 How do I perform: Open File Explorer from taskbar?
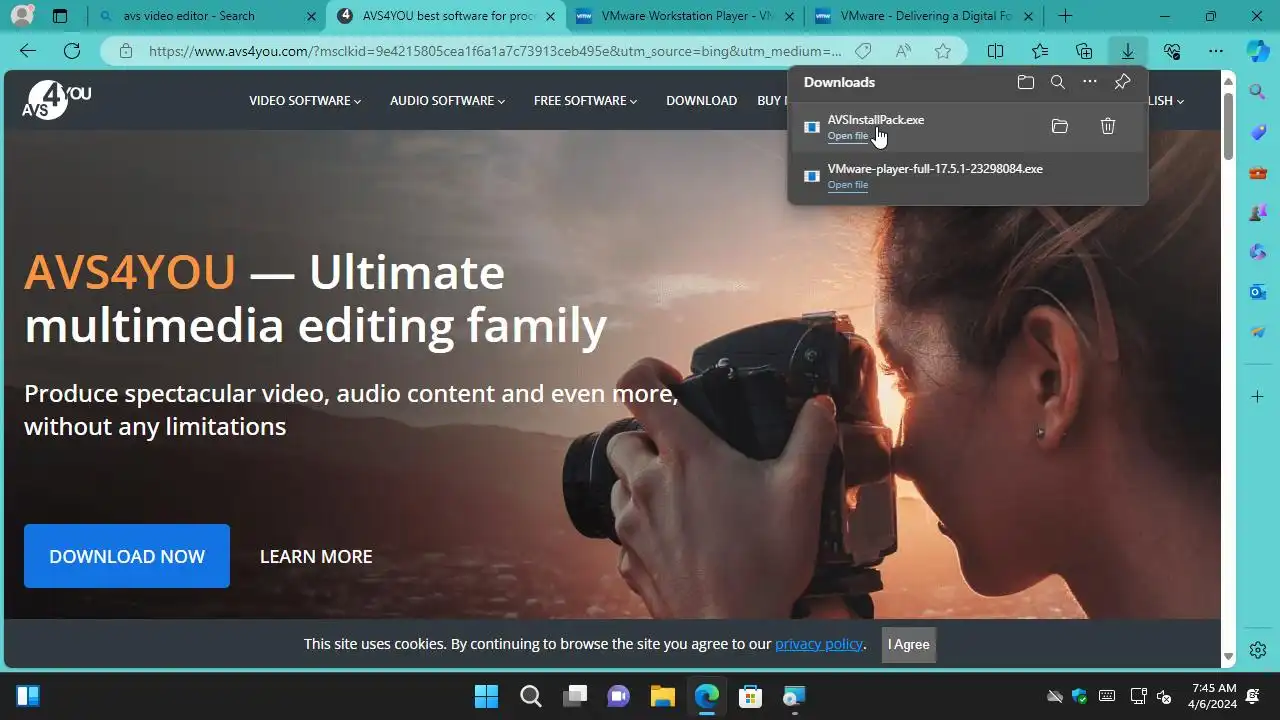[x=662, y=696]
